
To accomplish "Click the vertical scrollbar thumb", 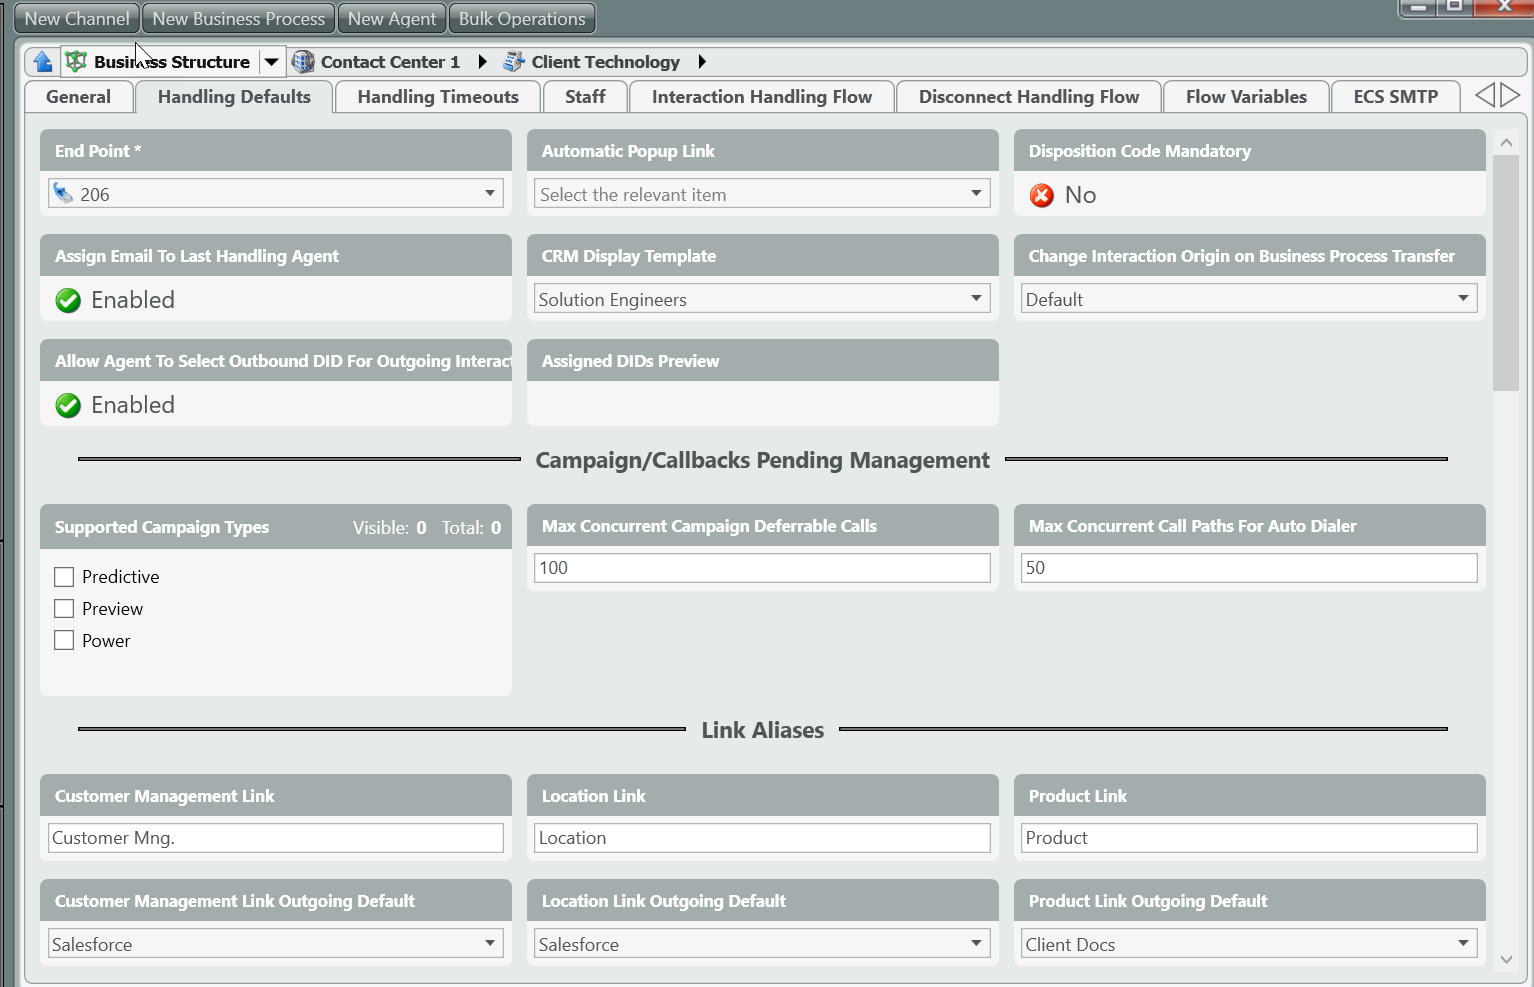I will 1505,270.
